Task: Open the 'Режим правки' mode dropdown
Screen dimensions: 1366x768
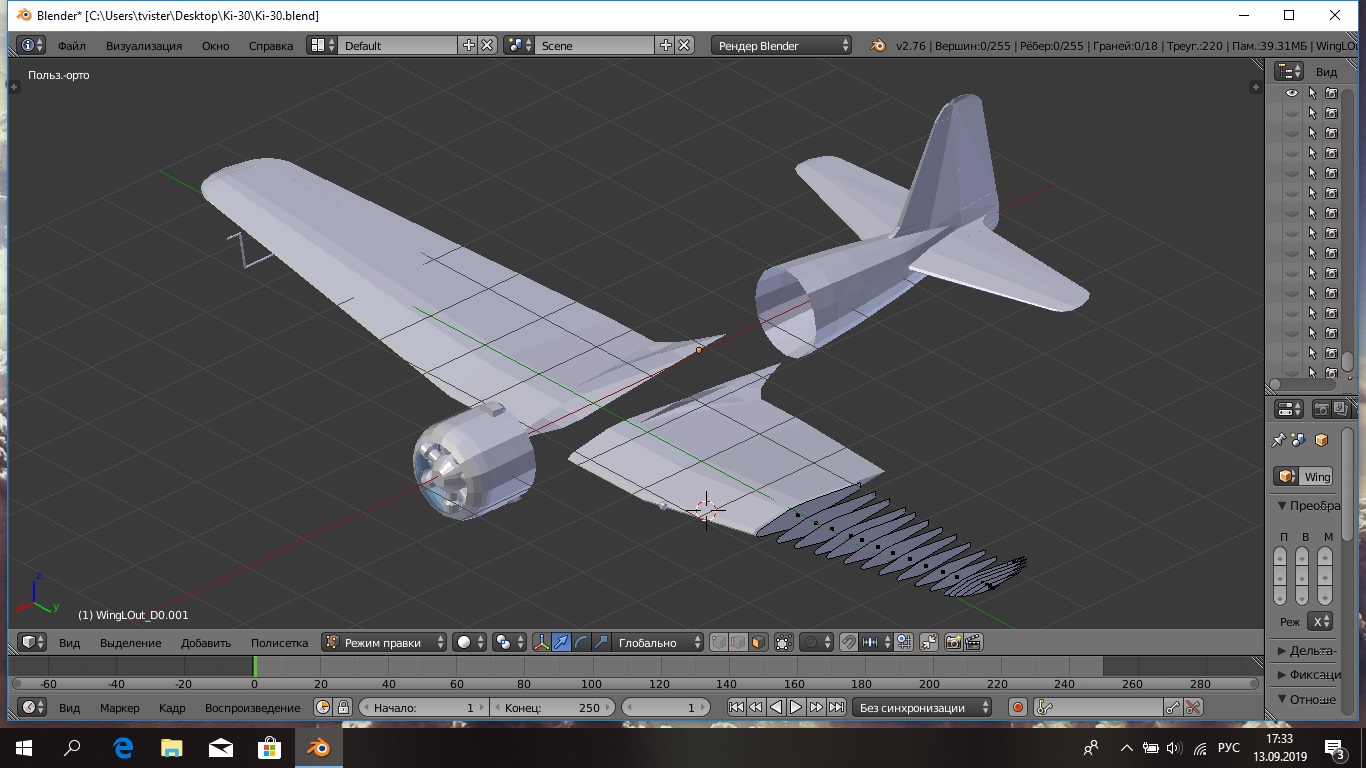Action: coord(384,643)
